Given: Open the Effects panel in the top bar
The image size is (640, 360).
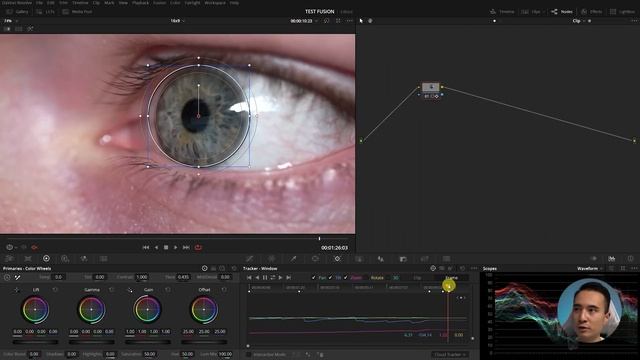Looking at the screenshot, I should click(592, 12).
